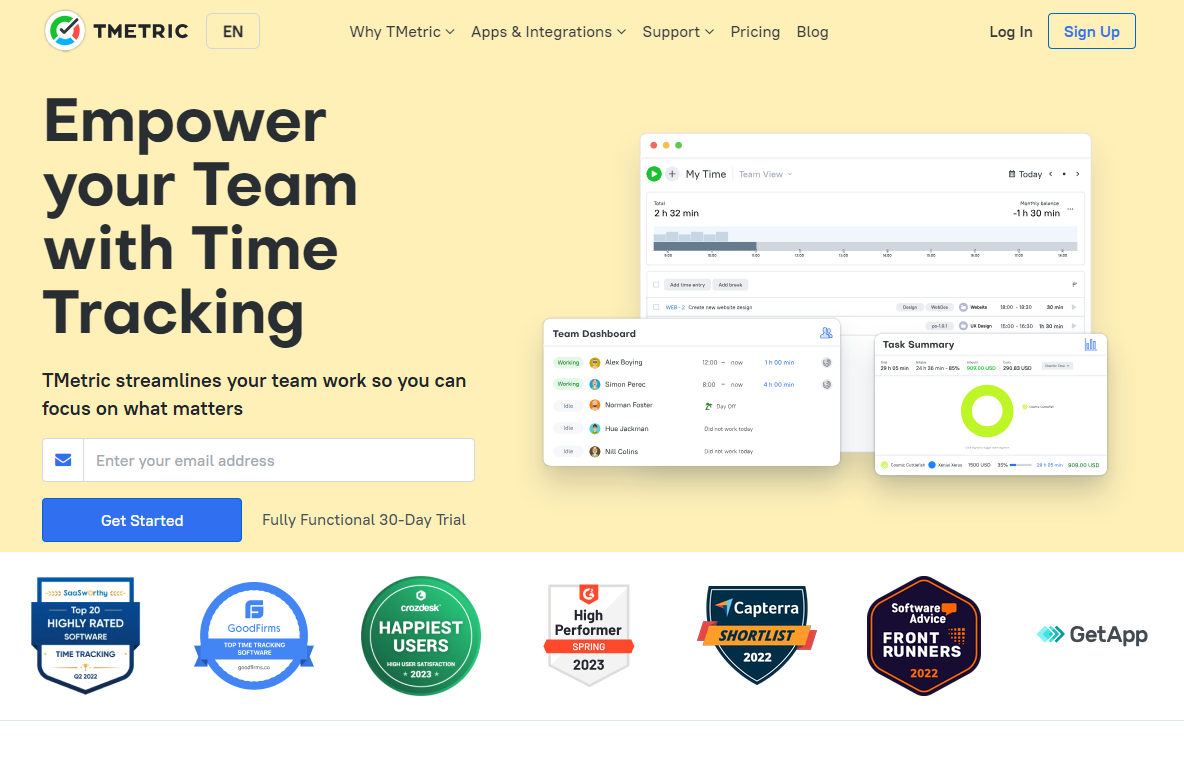The image size is (1184, 773).
Task: Expand the Apps & Integrations menu
Action: [548, 32]
